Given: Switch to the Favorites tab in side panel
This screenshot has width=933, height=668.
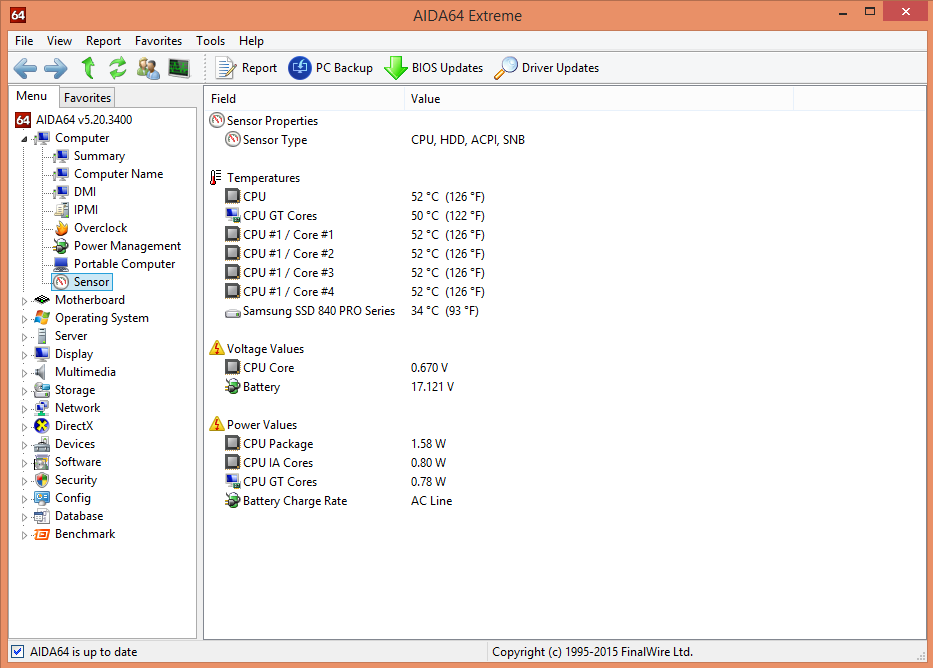Looking at the screenshot, I should coord(87,98).
